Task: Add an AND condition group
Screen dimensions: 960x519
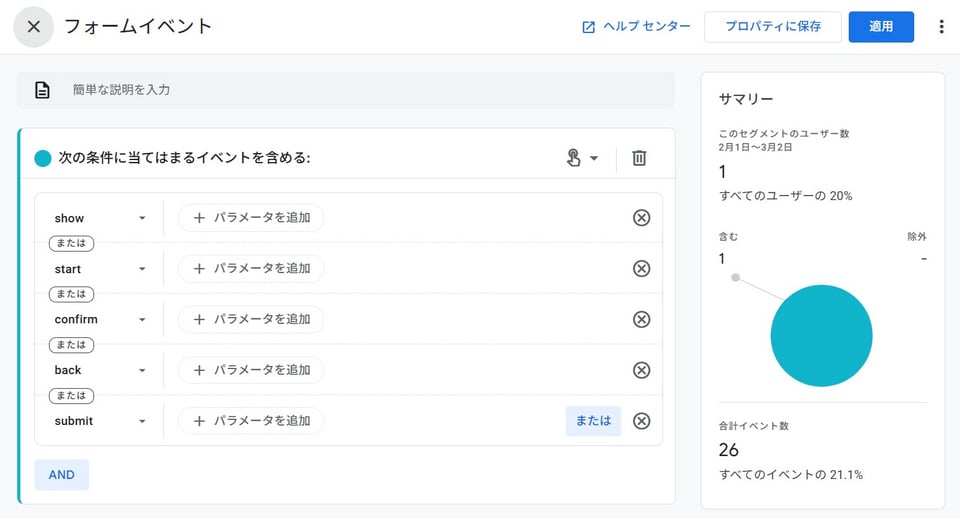Action: (61, 475)
